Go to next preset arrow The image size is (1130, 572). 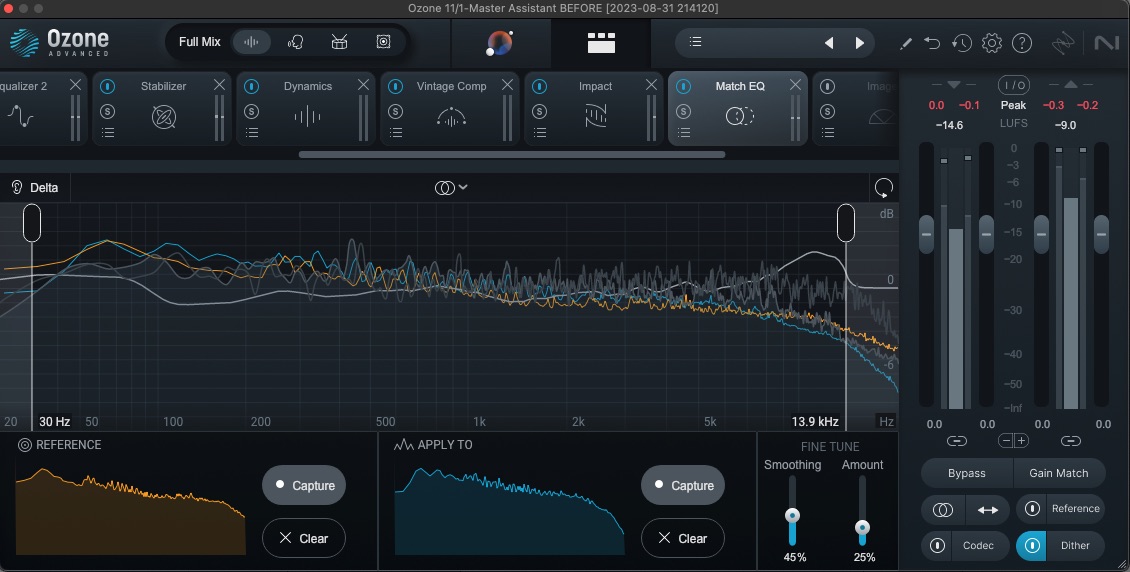point(860,43)
